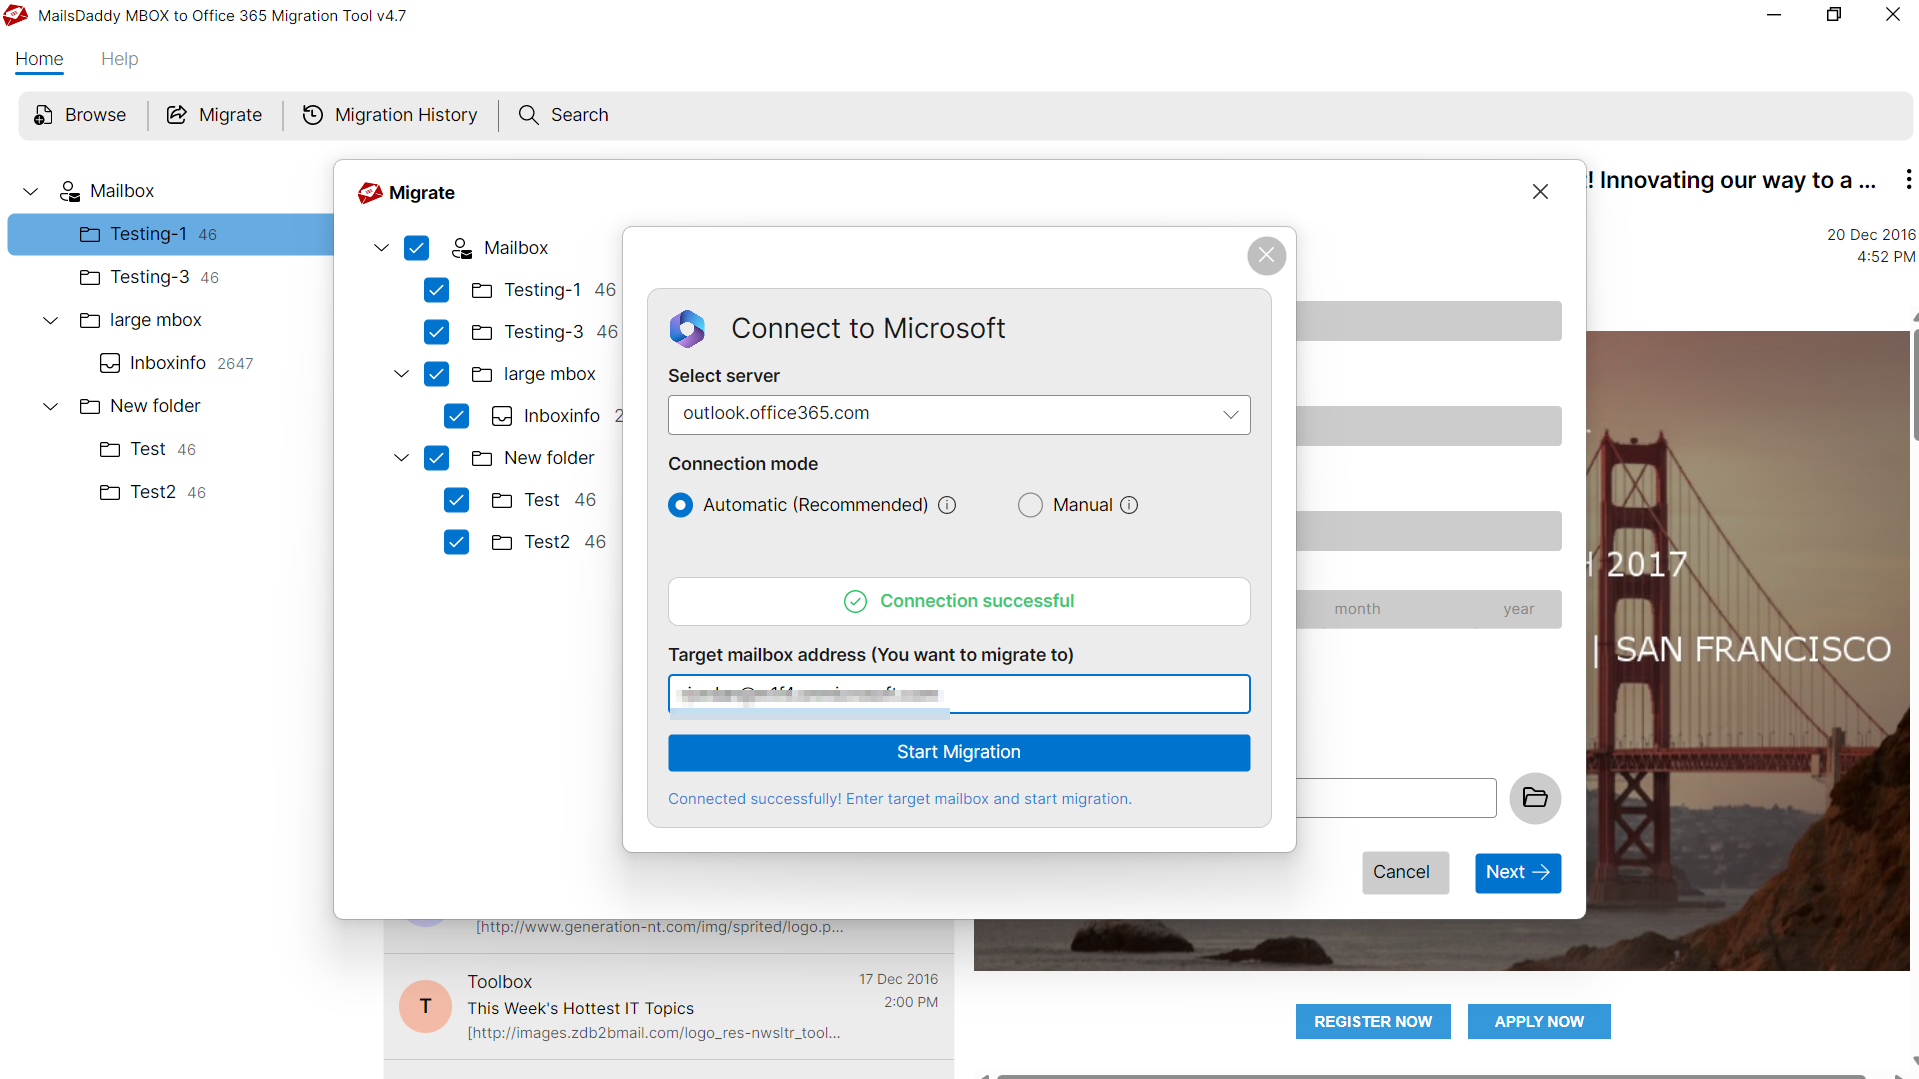Click the Microsoft 365 logo icon
The height and width of the screenshot is (1079, 1919).
point(687,328)
